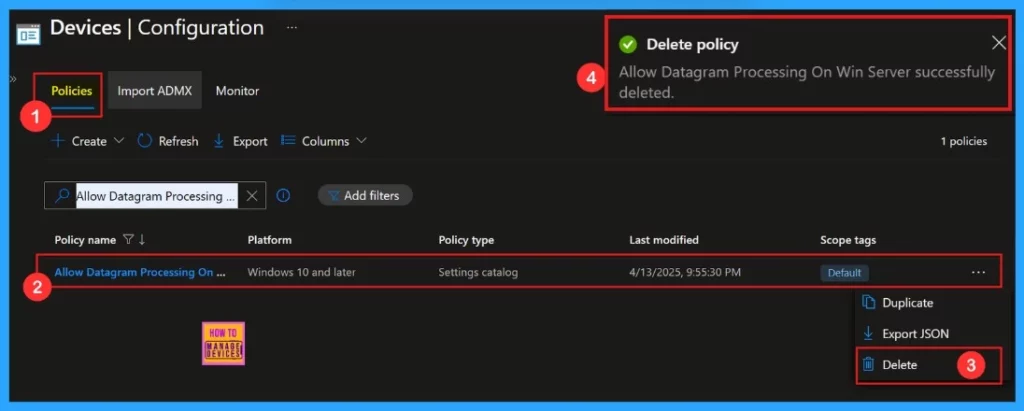Image resolution: width=1024 pixels, height=411 pixels.
Task: Click the Delete trash can icon
Action: 869,365
